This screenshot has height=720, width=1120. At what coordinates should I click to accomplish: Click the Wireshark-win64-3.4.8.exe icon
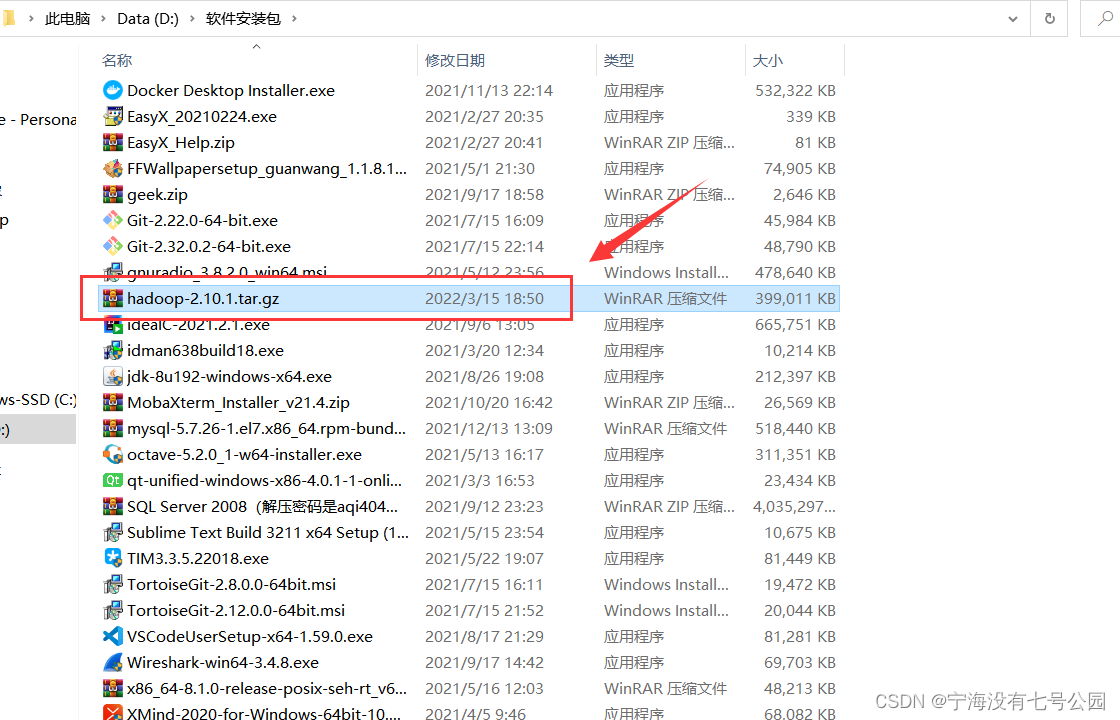113,663
